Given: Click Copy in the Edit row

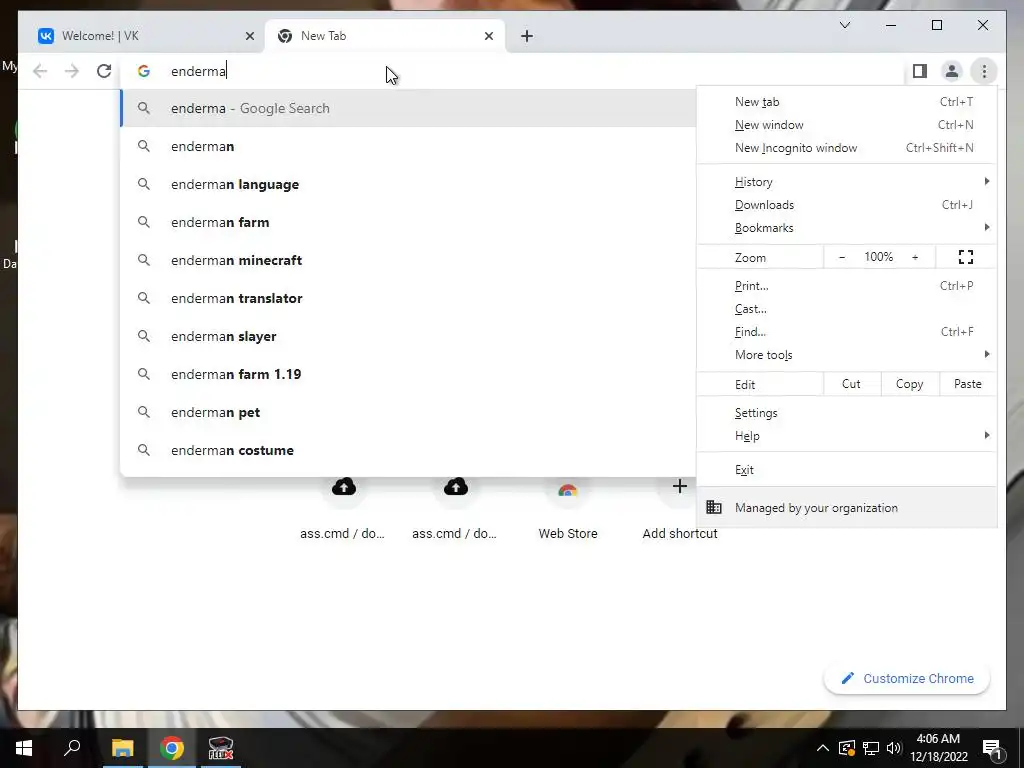Looking at the screenshot, I should (910, 384).
